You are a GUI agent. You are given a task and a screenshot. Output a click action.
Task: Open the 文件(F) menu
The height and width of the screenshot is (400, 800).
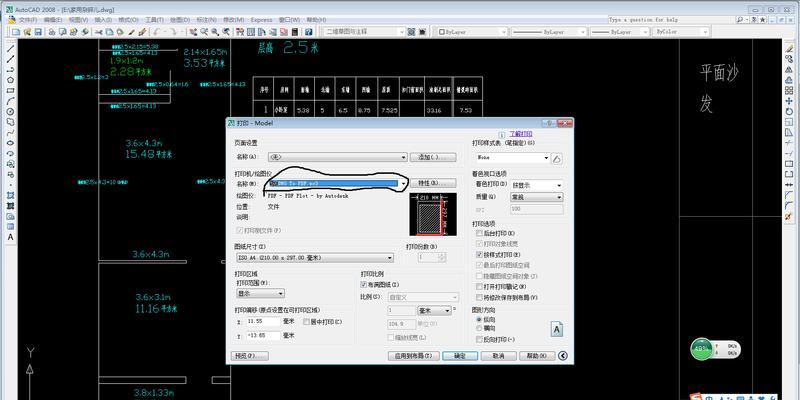click(28, 19)
